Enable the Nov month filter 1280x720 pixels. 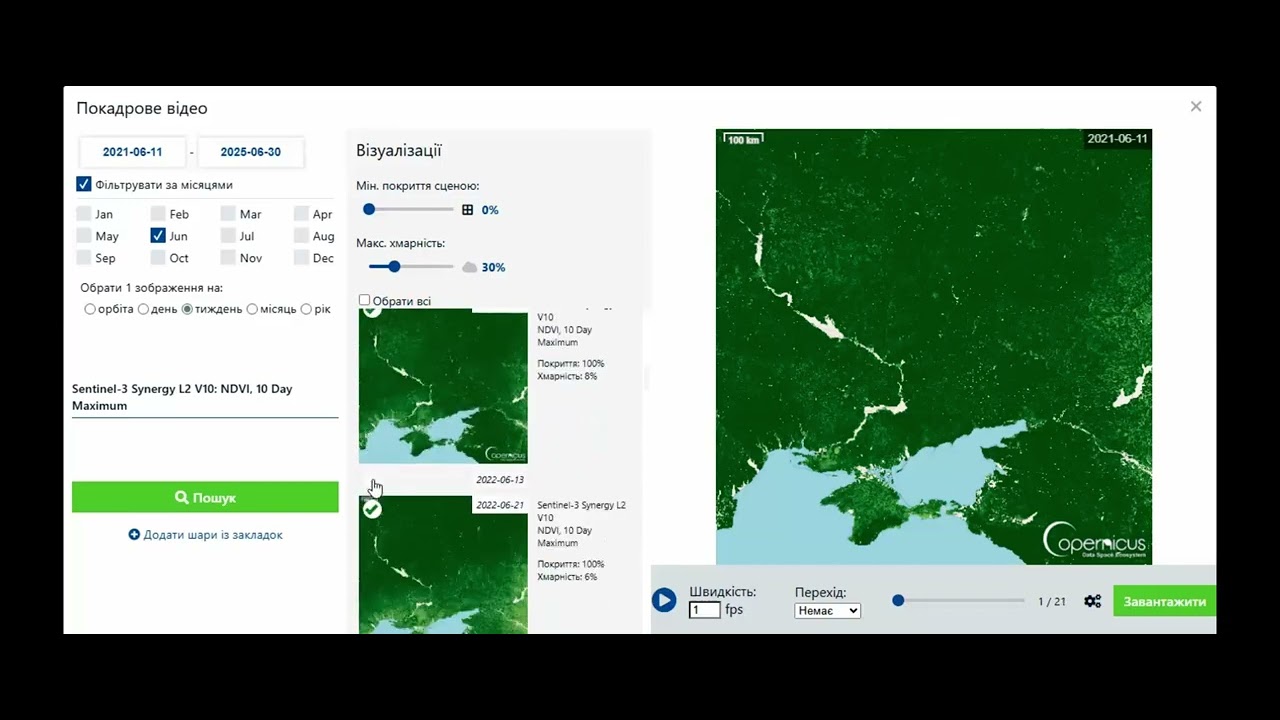[x=228, y=258]
